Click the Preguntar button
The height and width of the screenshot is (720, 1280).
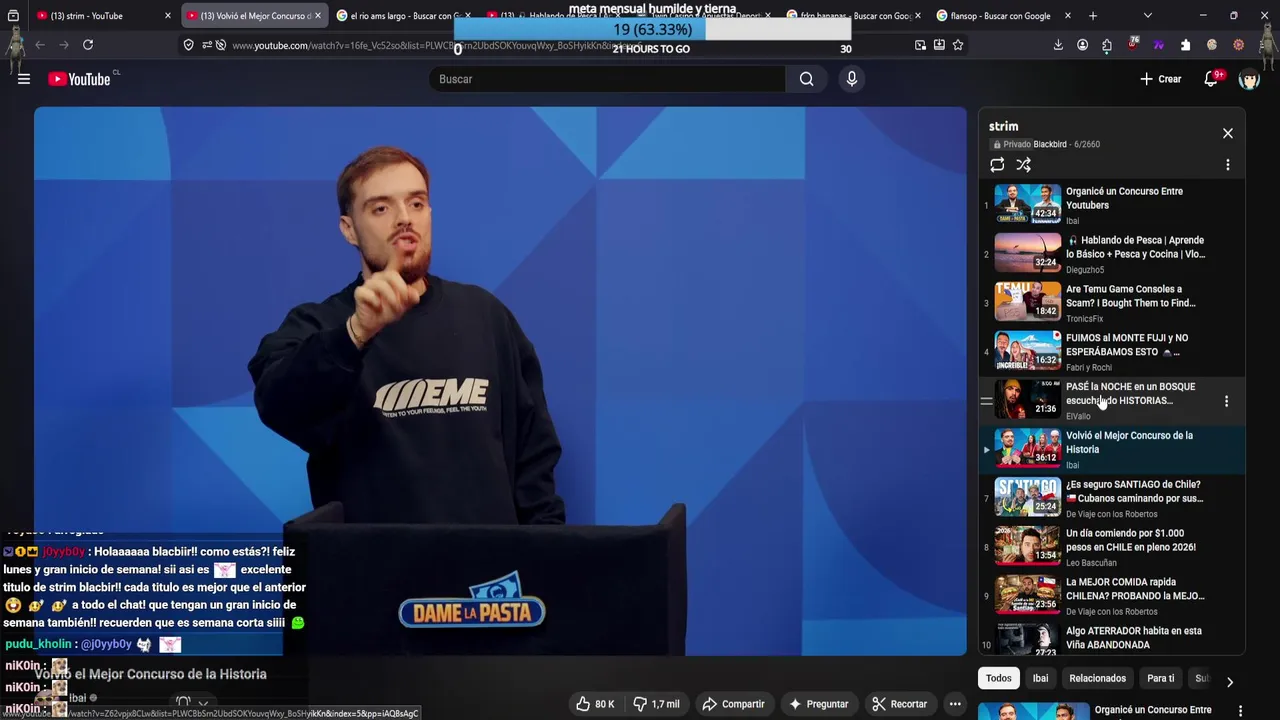point(818,704)
